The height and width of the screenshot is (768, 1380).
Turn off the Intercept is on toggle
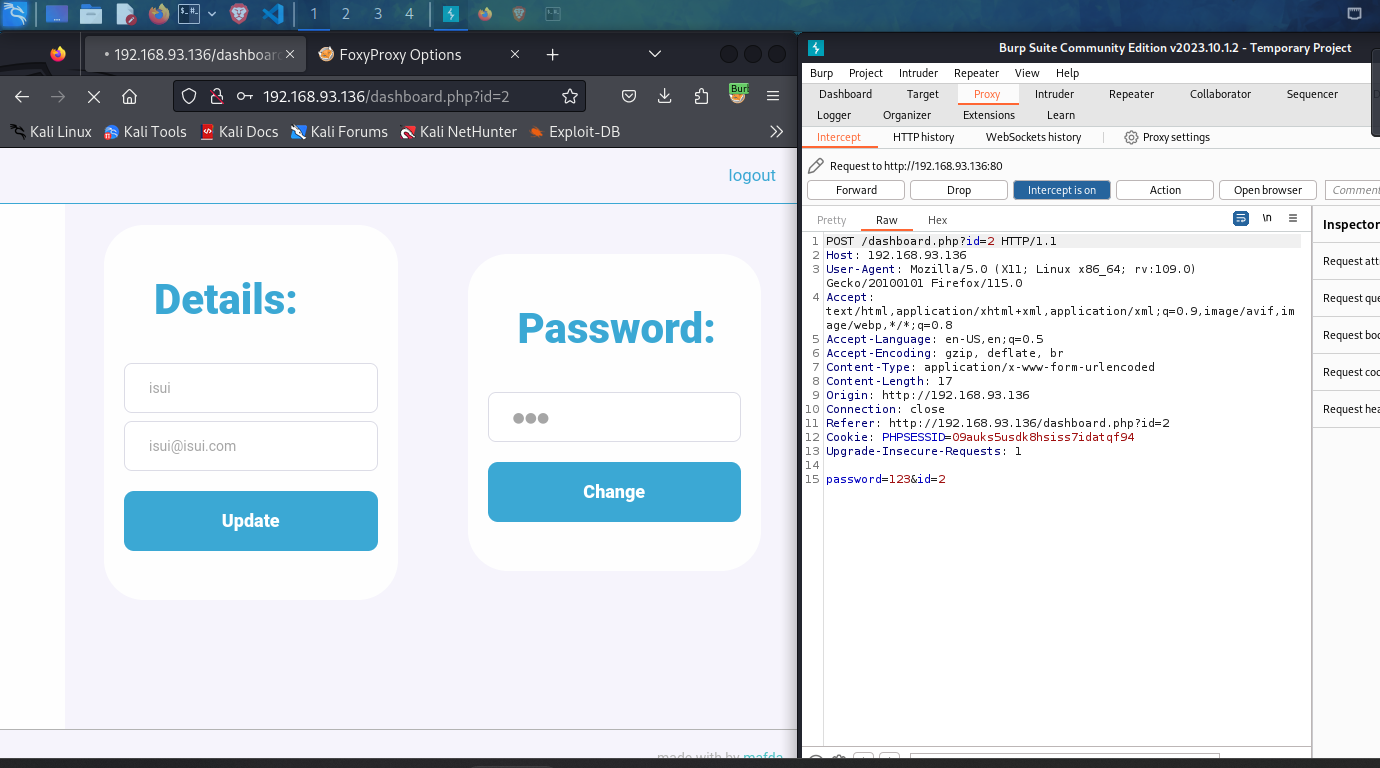(x=1061, y=190)
